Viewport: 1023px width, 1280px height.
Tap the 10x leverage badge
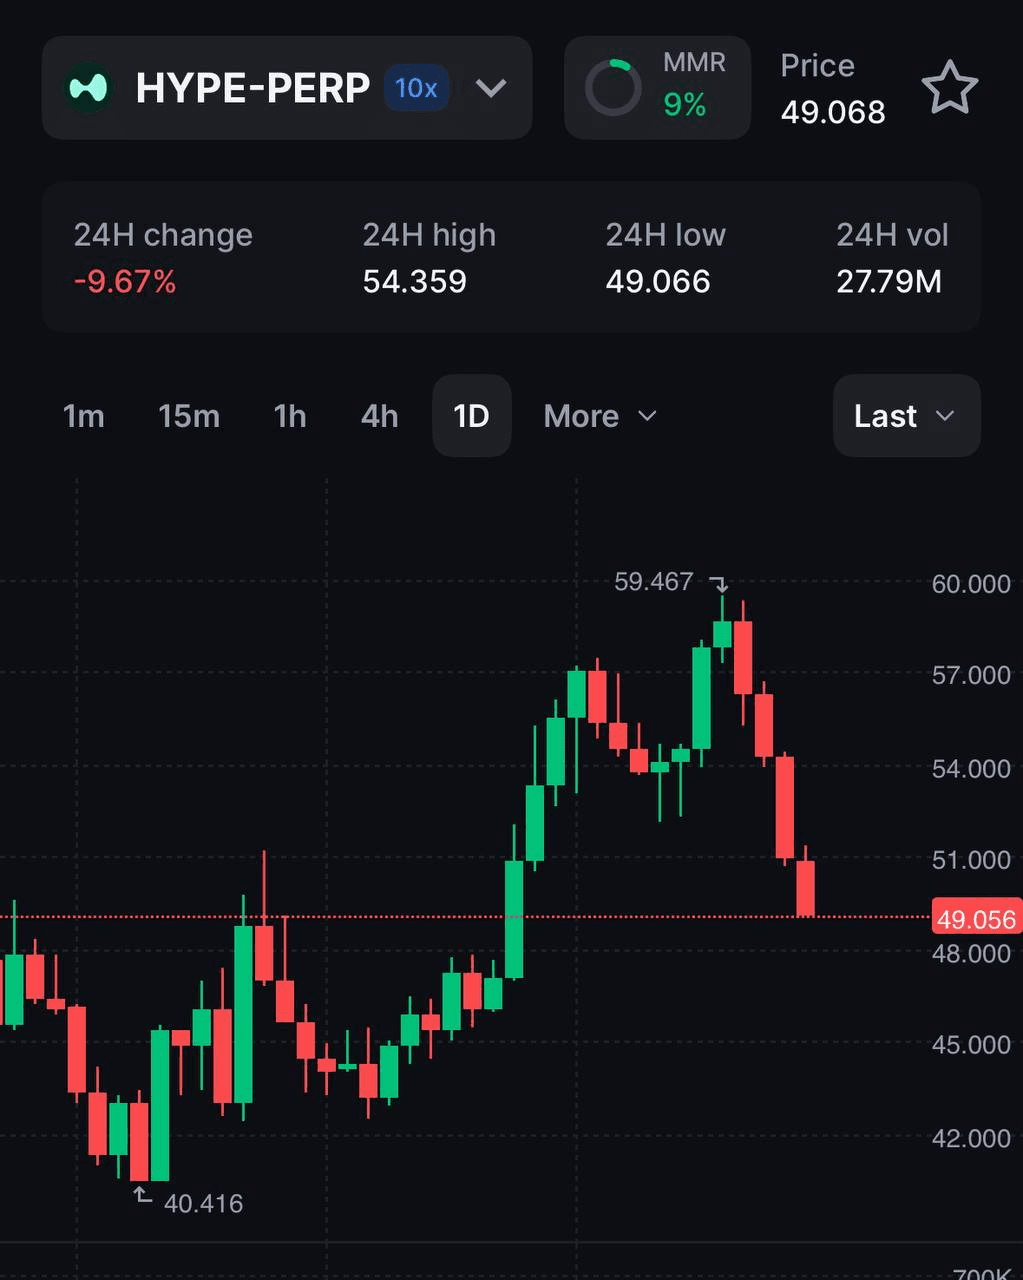click(416, 88)
